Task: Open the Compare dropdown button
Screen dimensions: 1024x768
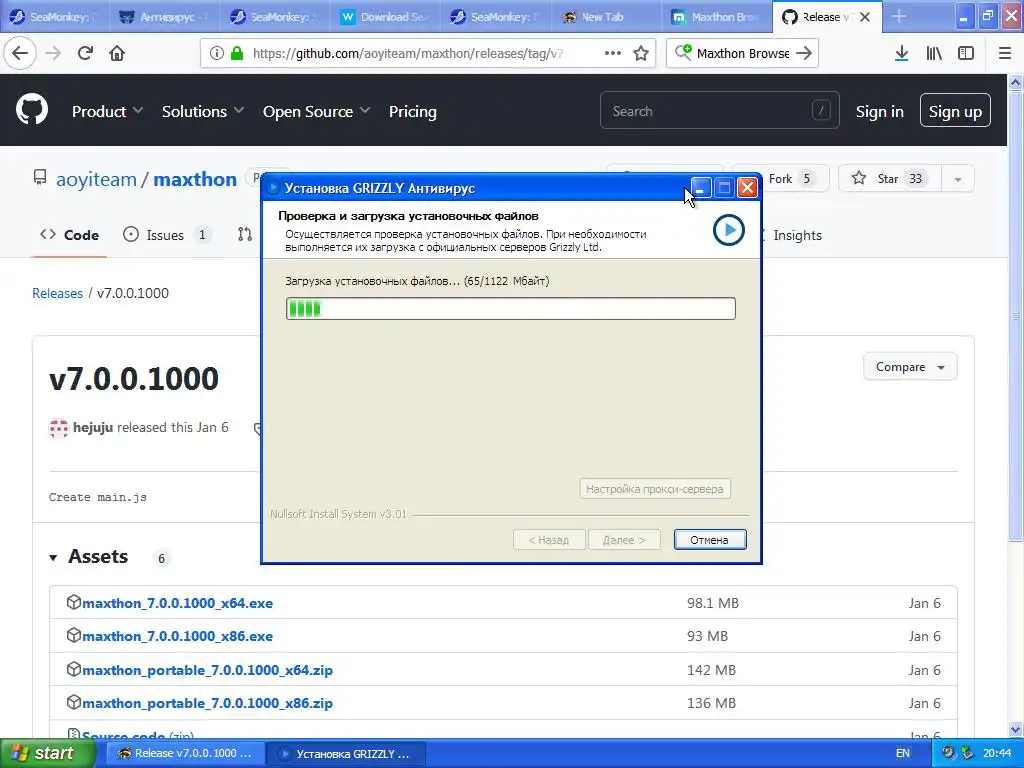Action: coord(910,367)
